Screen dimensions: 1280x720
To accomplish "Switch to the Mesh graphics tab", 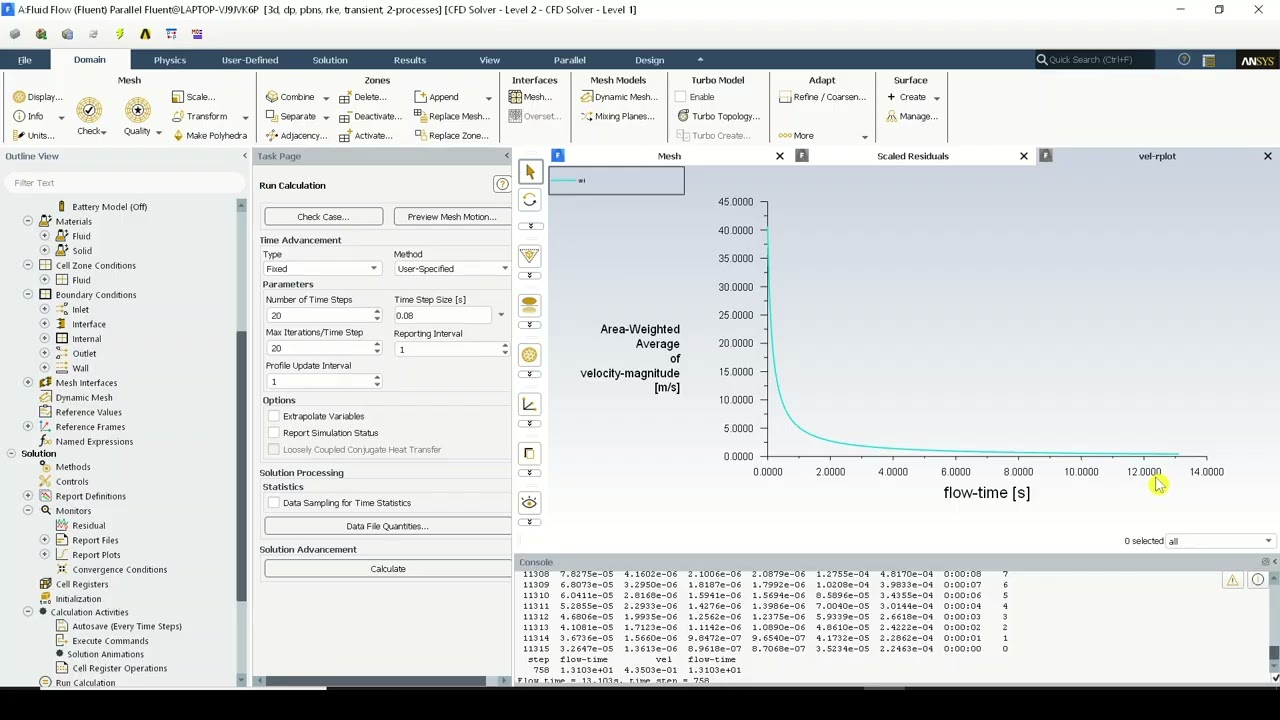I will [669, 156].
